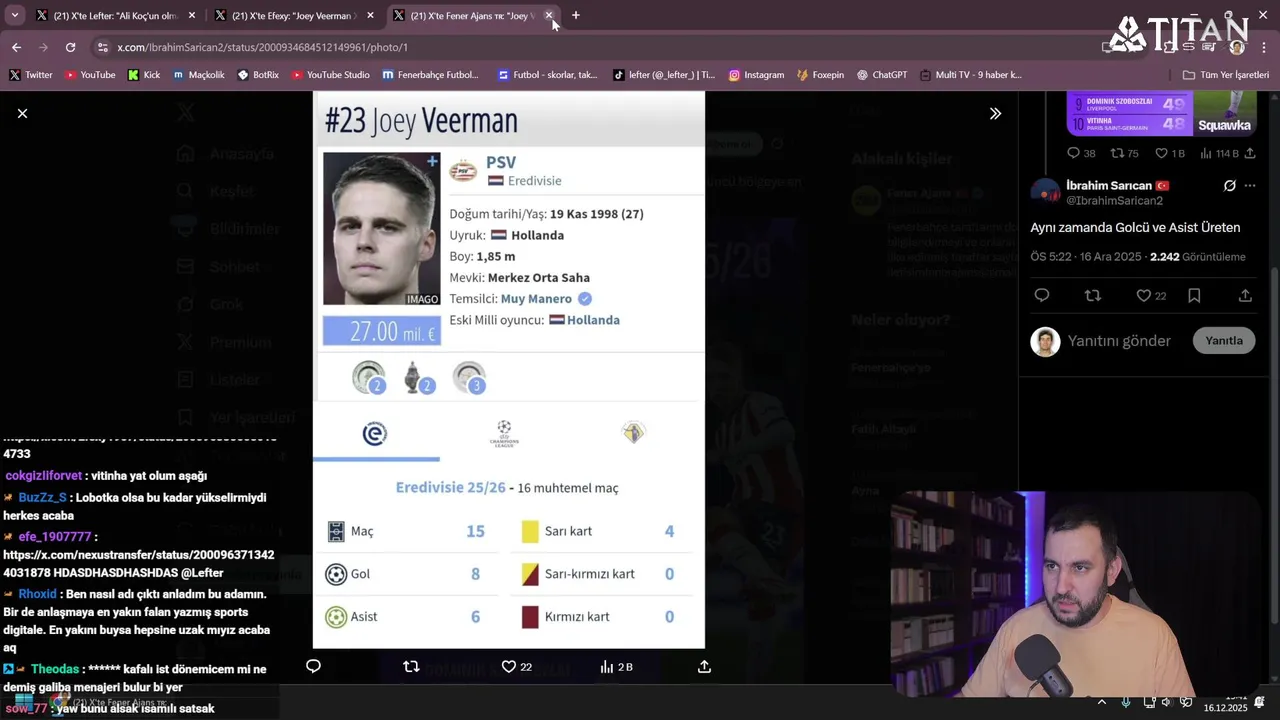Click the system tray expand arrow
1280x720 pixels.
tap(1101, 702)
